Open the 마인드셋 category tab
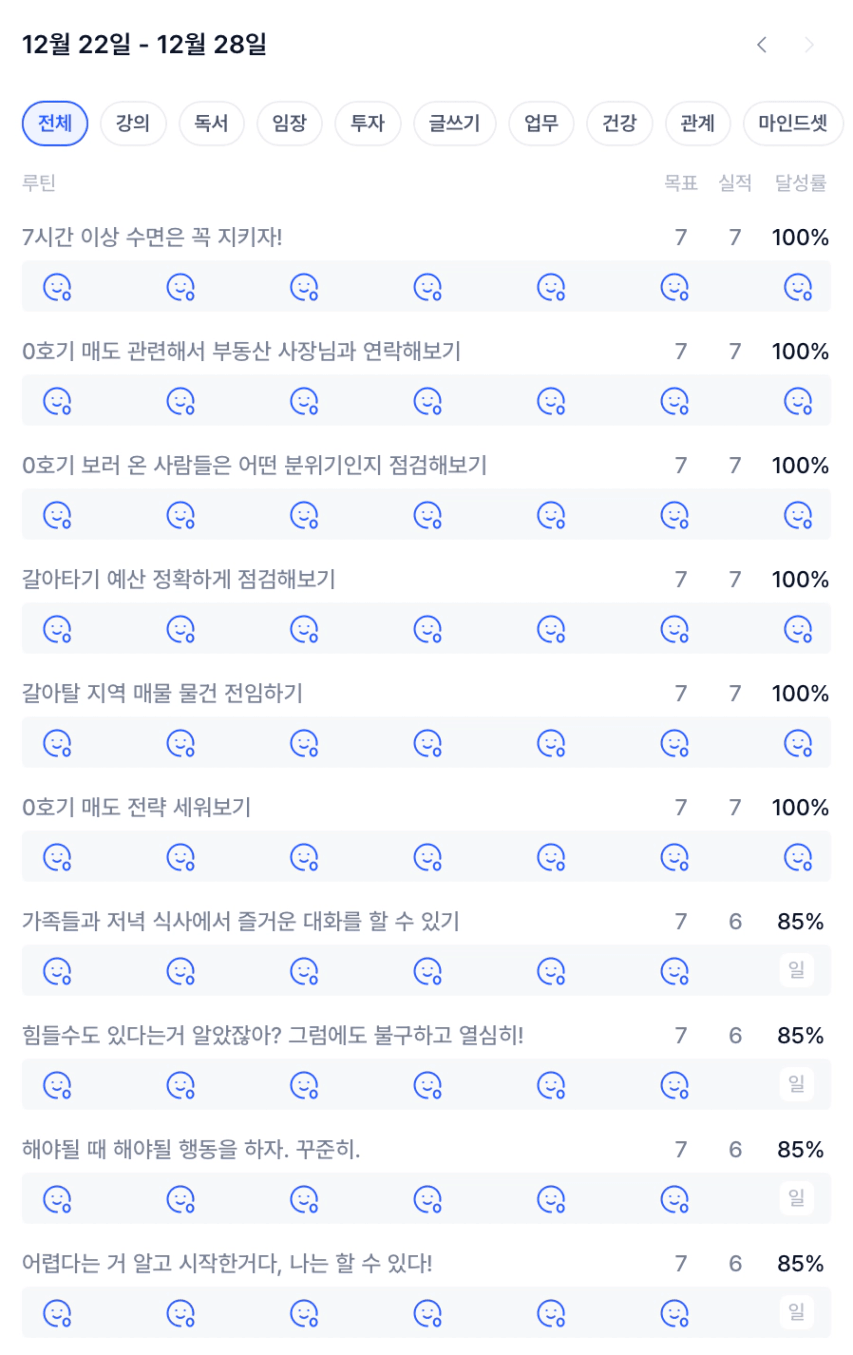This screenshot has width=853, height=1355. 793,124
